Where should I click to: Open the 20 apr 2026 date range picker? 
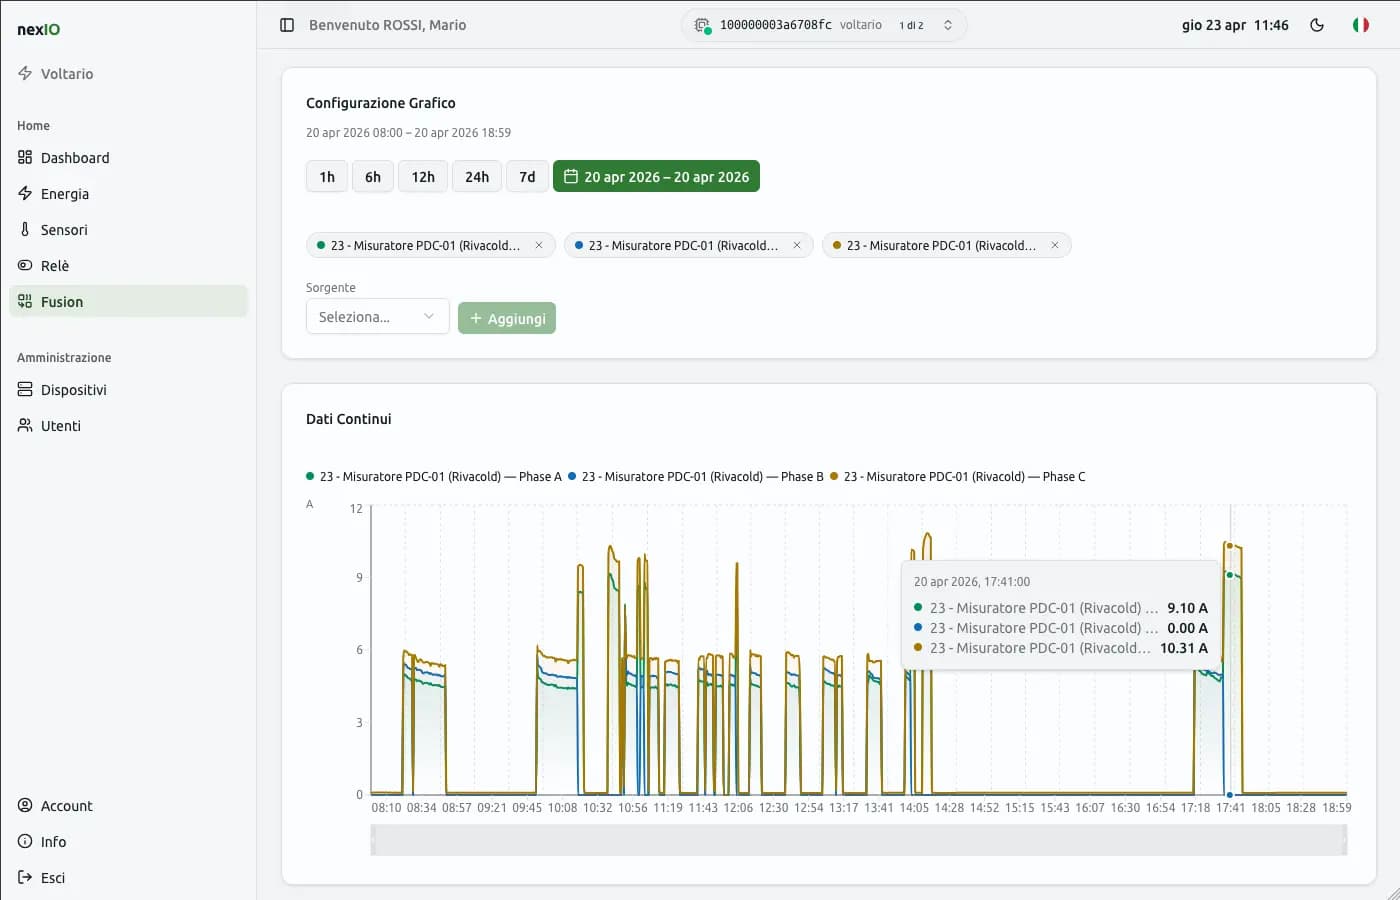pyautogui.click(x=656, y=177)
